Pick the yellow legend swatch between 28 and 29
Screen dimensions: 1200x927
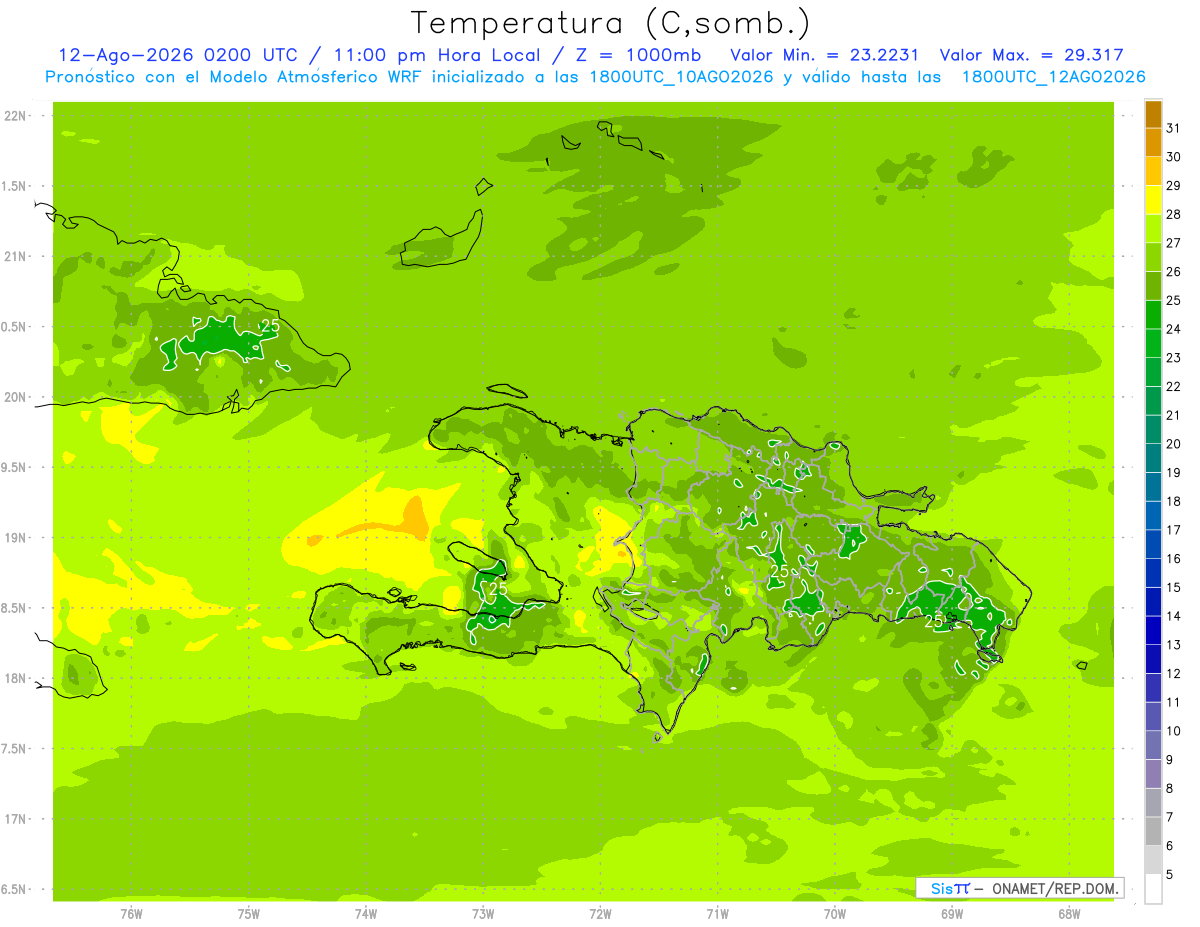pyautogui.click(x=1154, y=200)
